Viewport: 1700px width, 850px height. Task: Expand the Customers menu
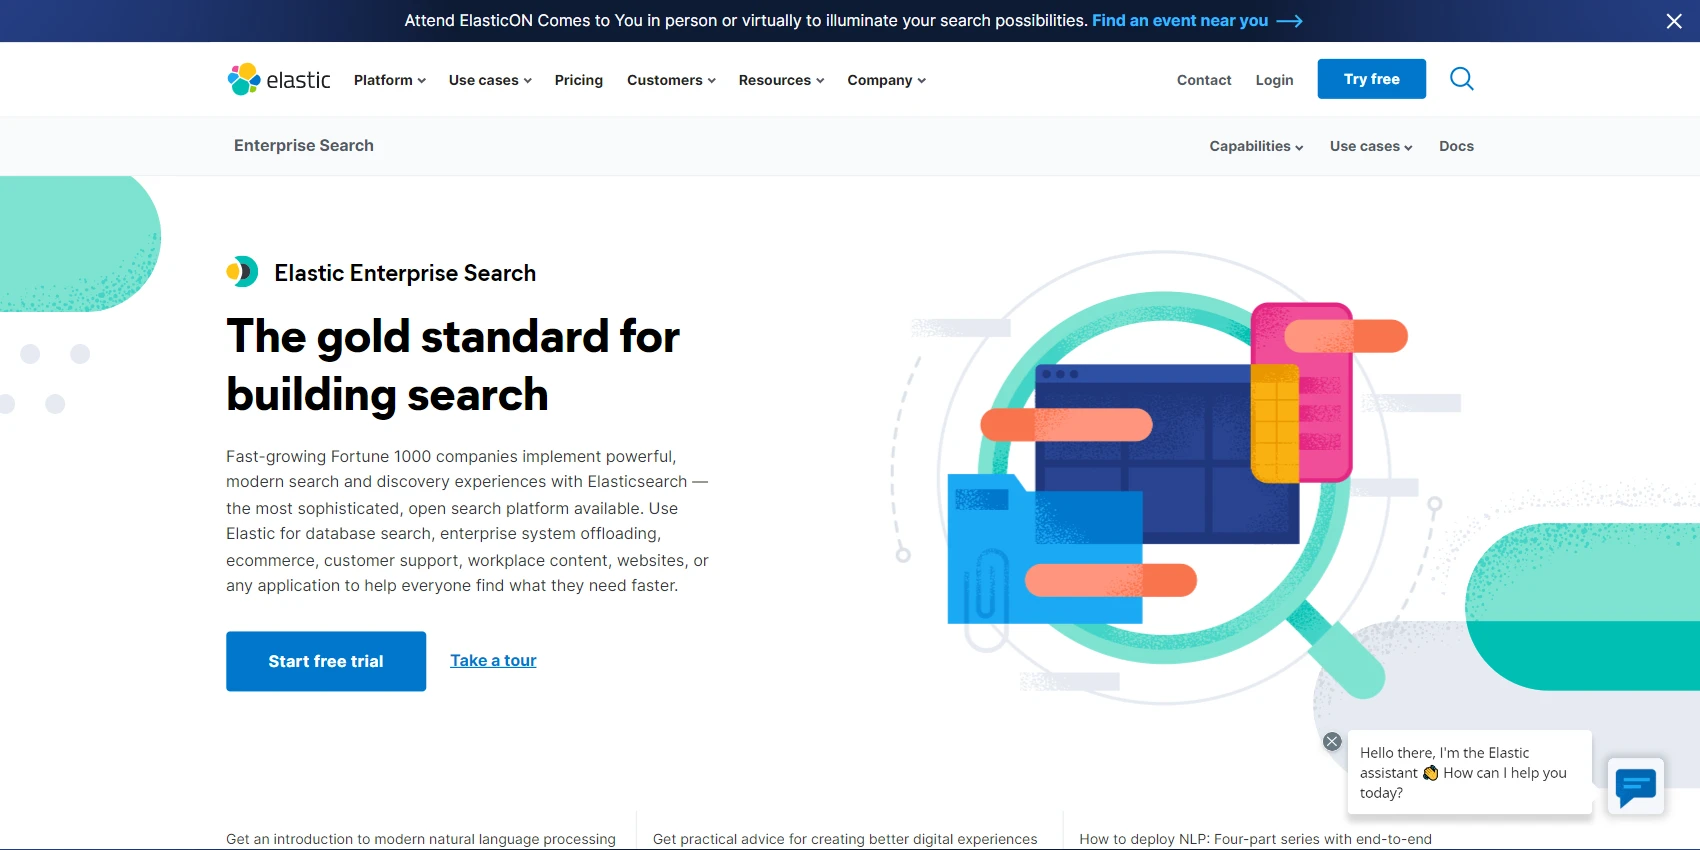pyautogui.click(x=671, y=80)
